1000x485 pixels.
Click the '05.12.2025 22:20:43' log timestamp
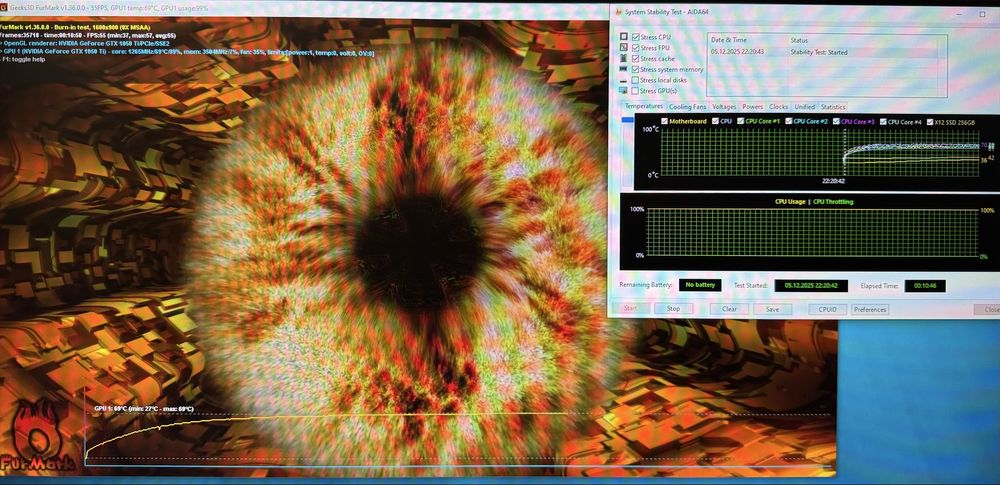(737, 52)
